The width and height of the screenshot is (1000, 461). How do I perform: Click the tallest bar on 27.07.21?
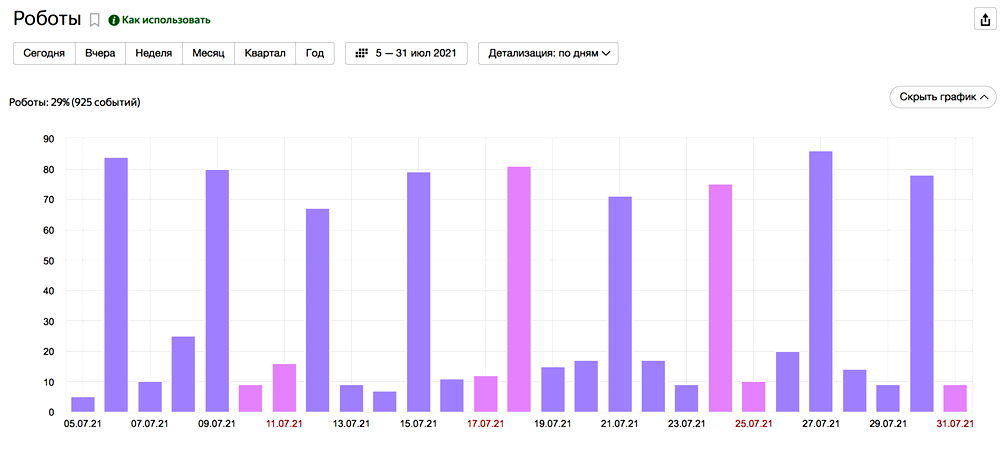pos(821,282)
